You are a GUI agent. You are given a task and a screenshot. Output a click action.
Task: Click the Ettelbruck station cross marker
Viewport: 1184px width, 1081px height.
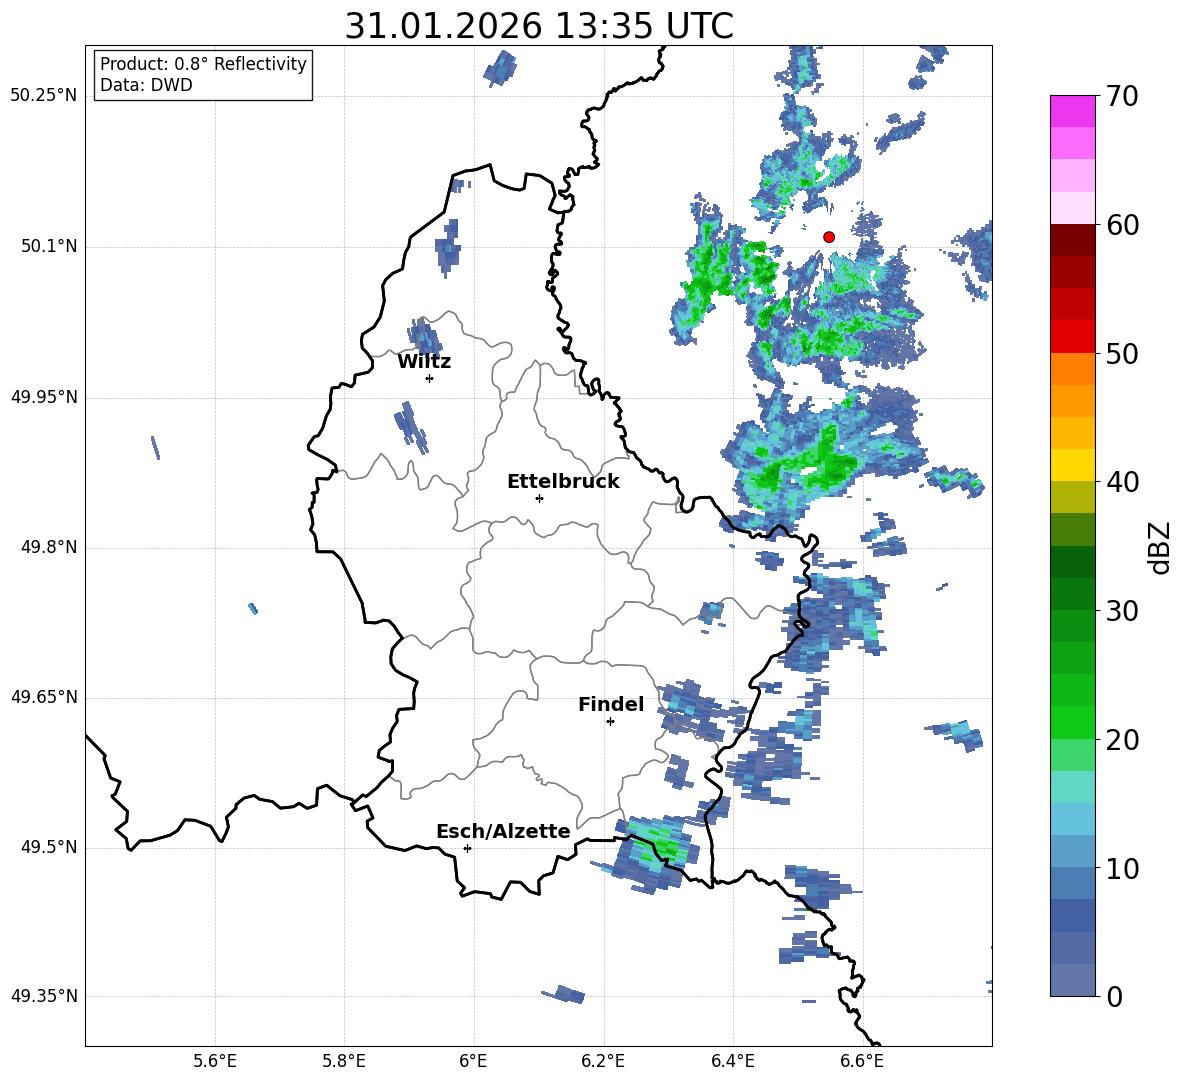[539, 498]
